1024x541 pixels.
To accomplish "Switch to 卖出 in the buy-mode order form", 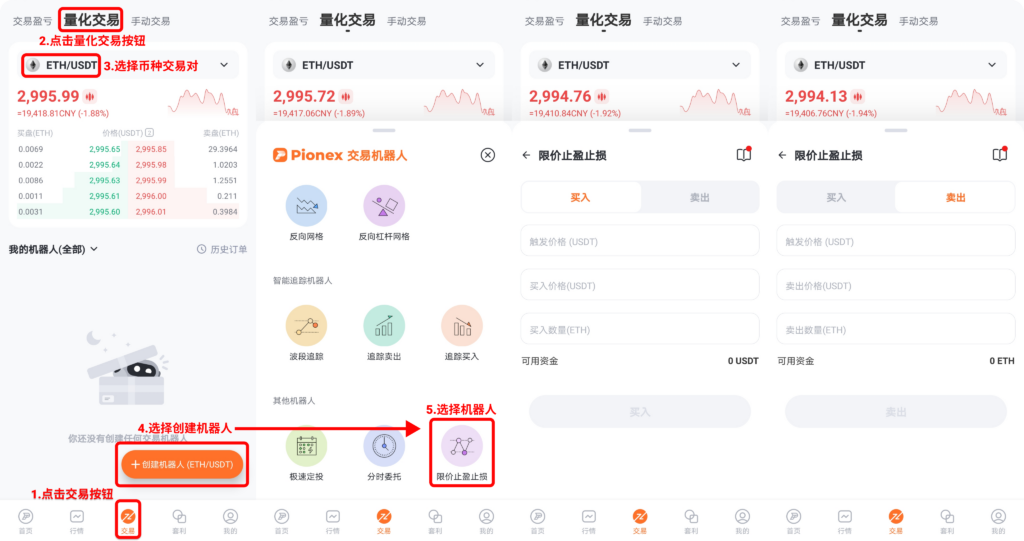I will click(699, 197).
